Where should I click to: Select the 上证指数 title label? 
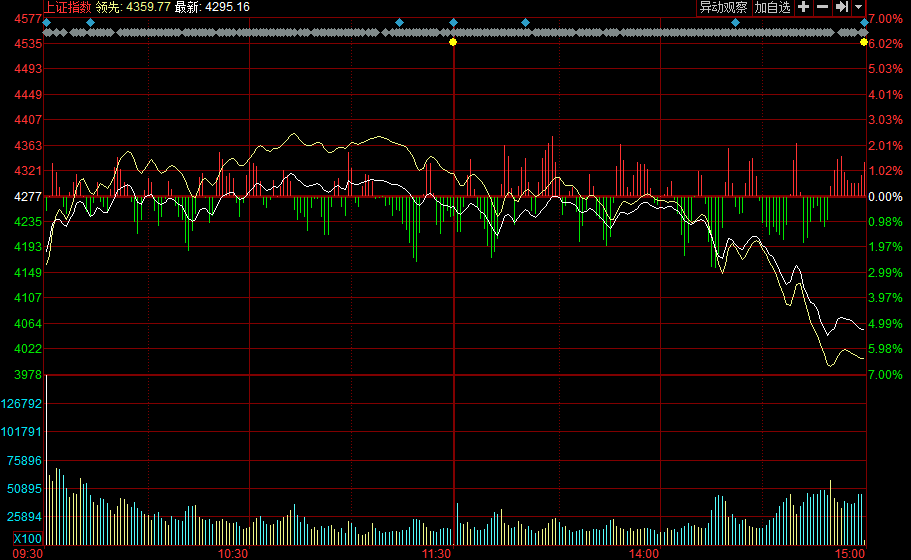[x=68, y=7]
